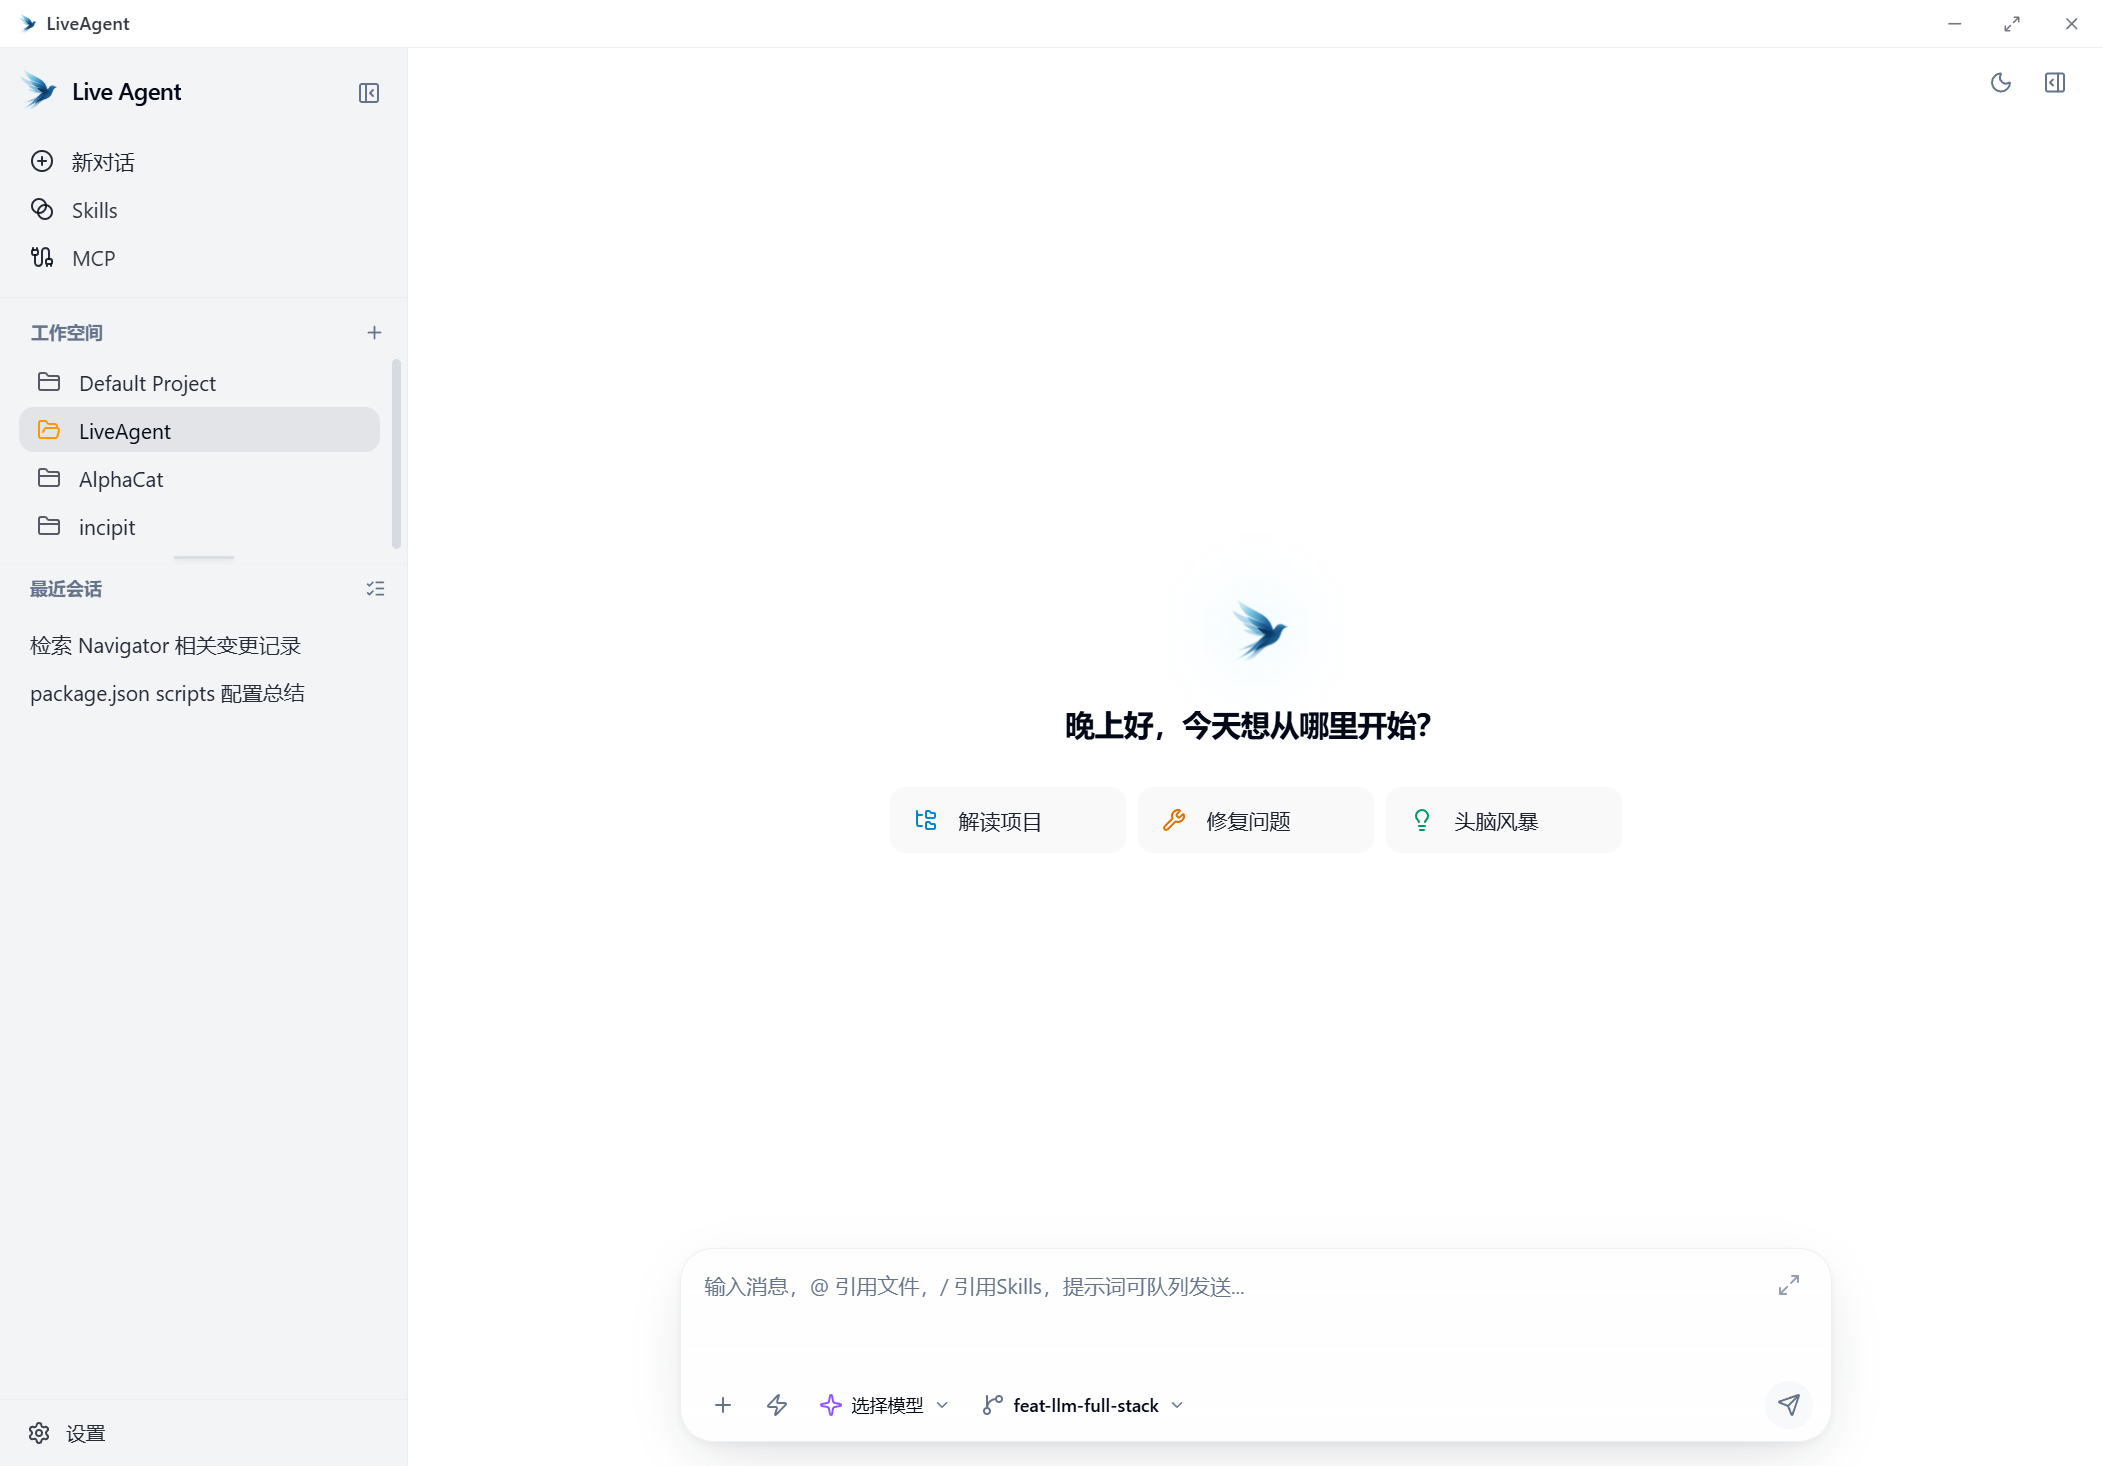Screen dimensions: 2103x1466
Task: Click the AlphaCat folder icon
Action: click(49, 478)
